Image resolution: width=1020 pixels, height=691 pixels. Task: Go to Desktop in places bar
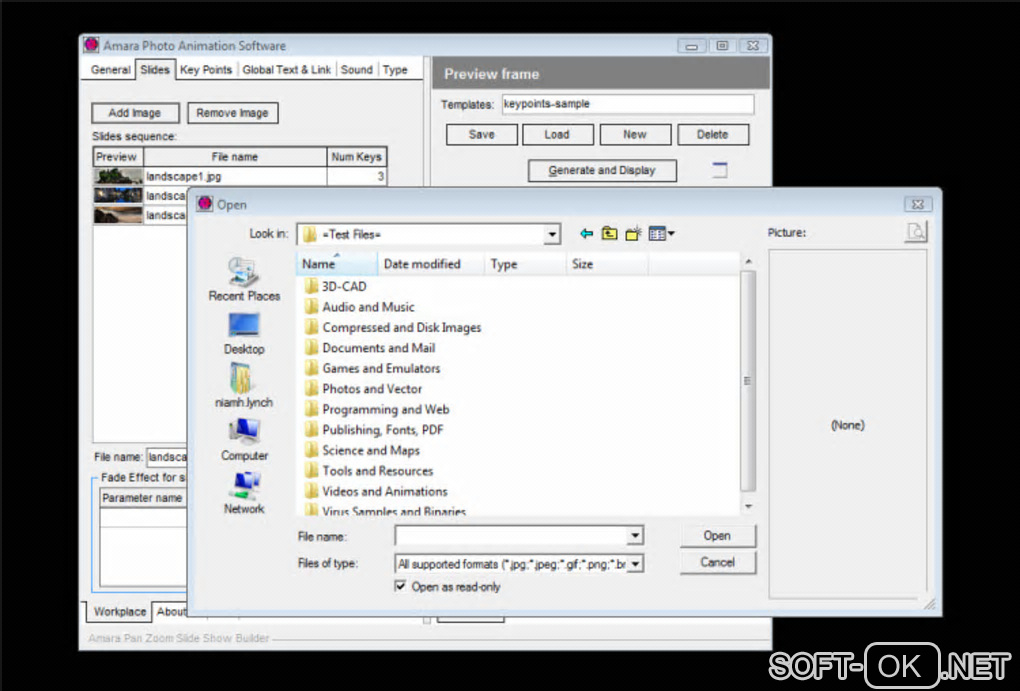(x=244, y=334)
